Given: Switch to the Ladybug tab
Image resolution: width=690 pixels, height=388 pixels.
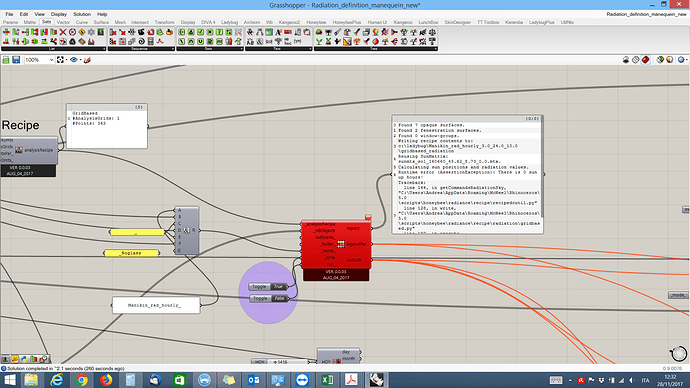Looking at the screenshot, I should pyautogui.click(x=229, y=22).
